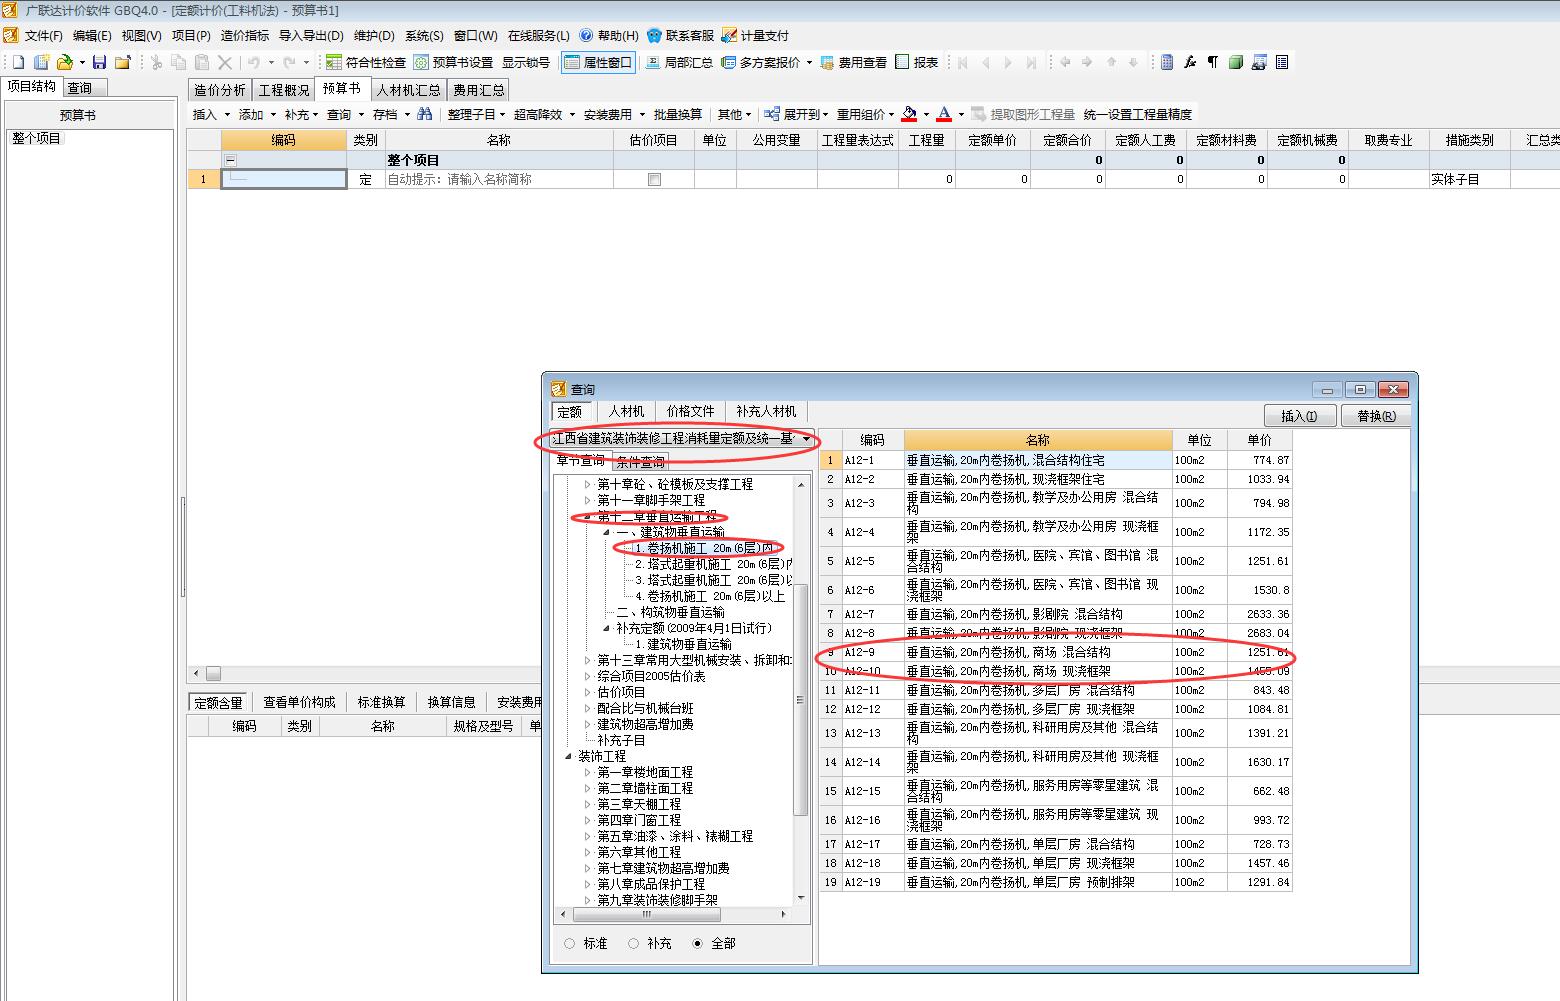Collapse the 装饰工程 tree node
1560x1001 pixels.
(x=569, y=756)
